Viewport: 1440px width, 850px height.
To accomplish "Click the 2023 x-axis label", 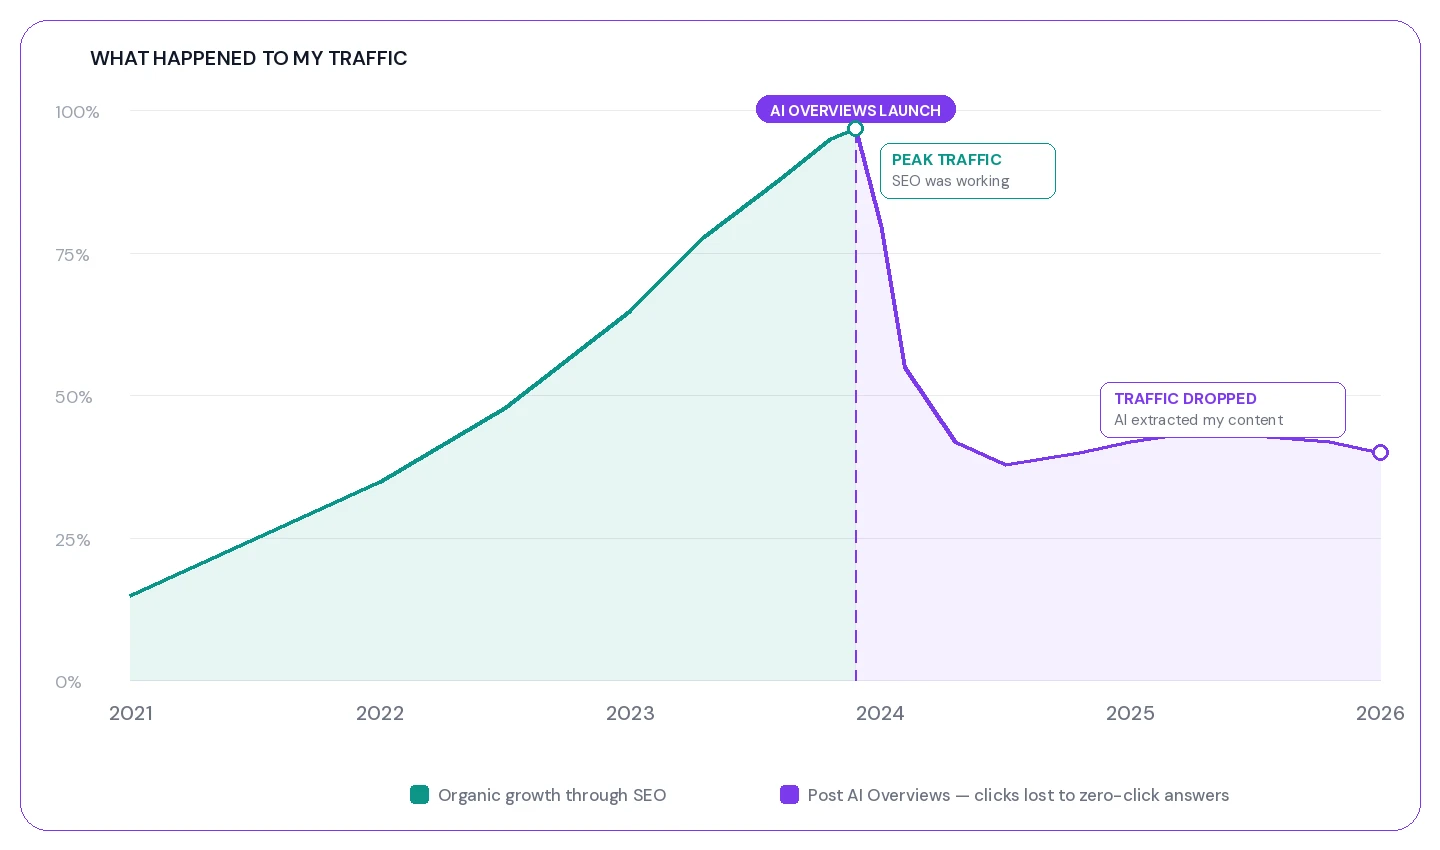I will [630, 713].
